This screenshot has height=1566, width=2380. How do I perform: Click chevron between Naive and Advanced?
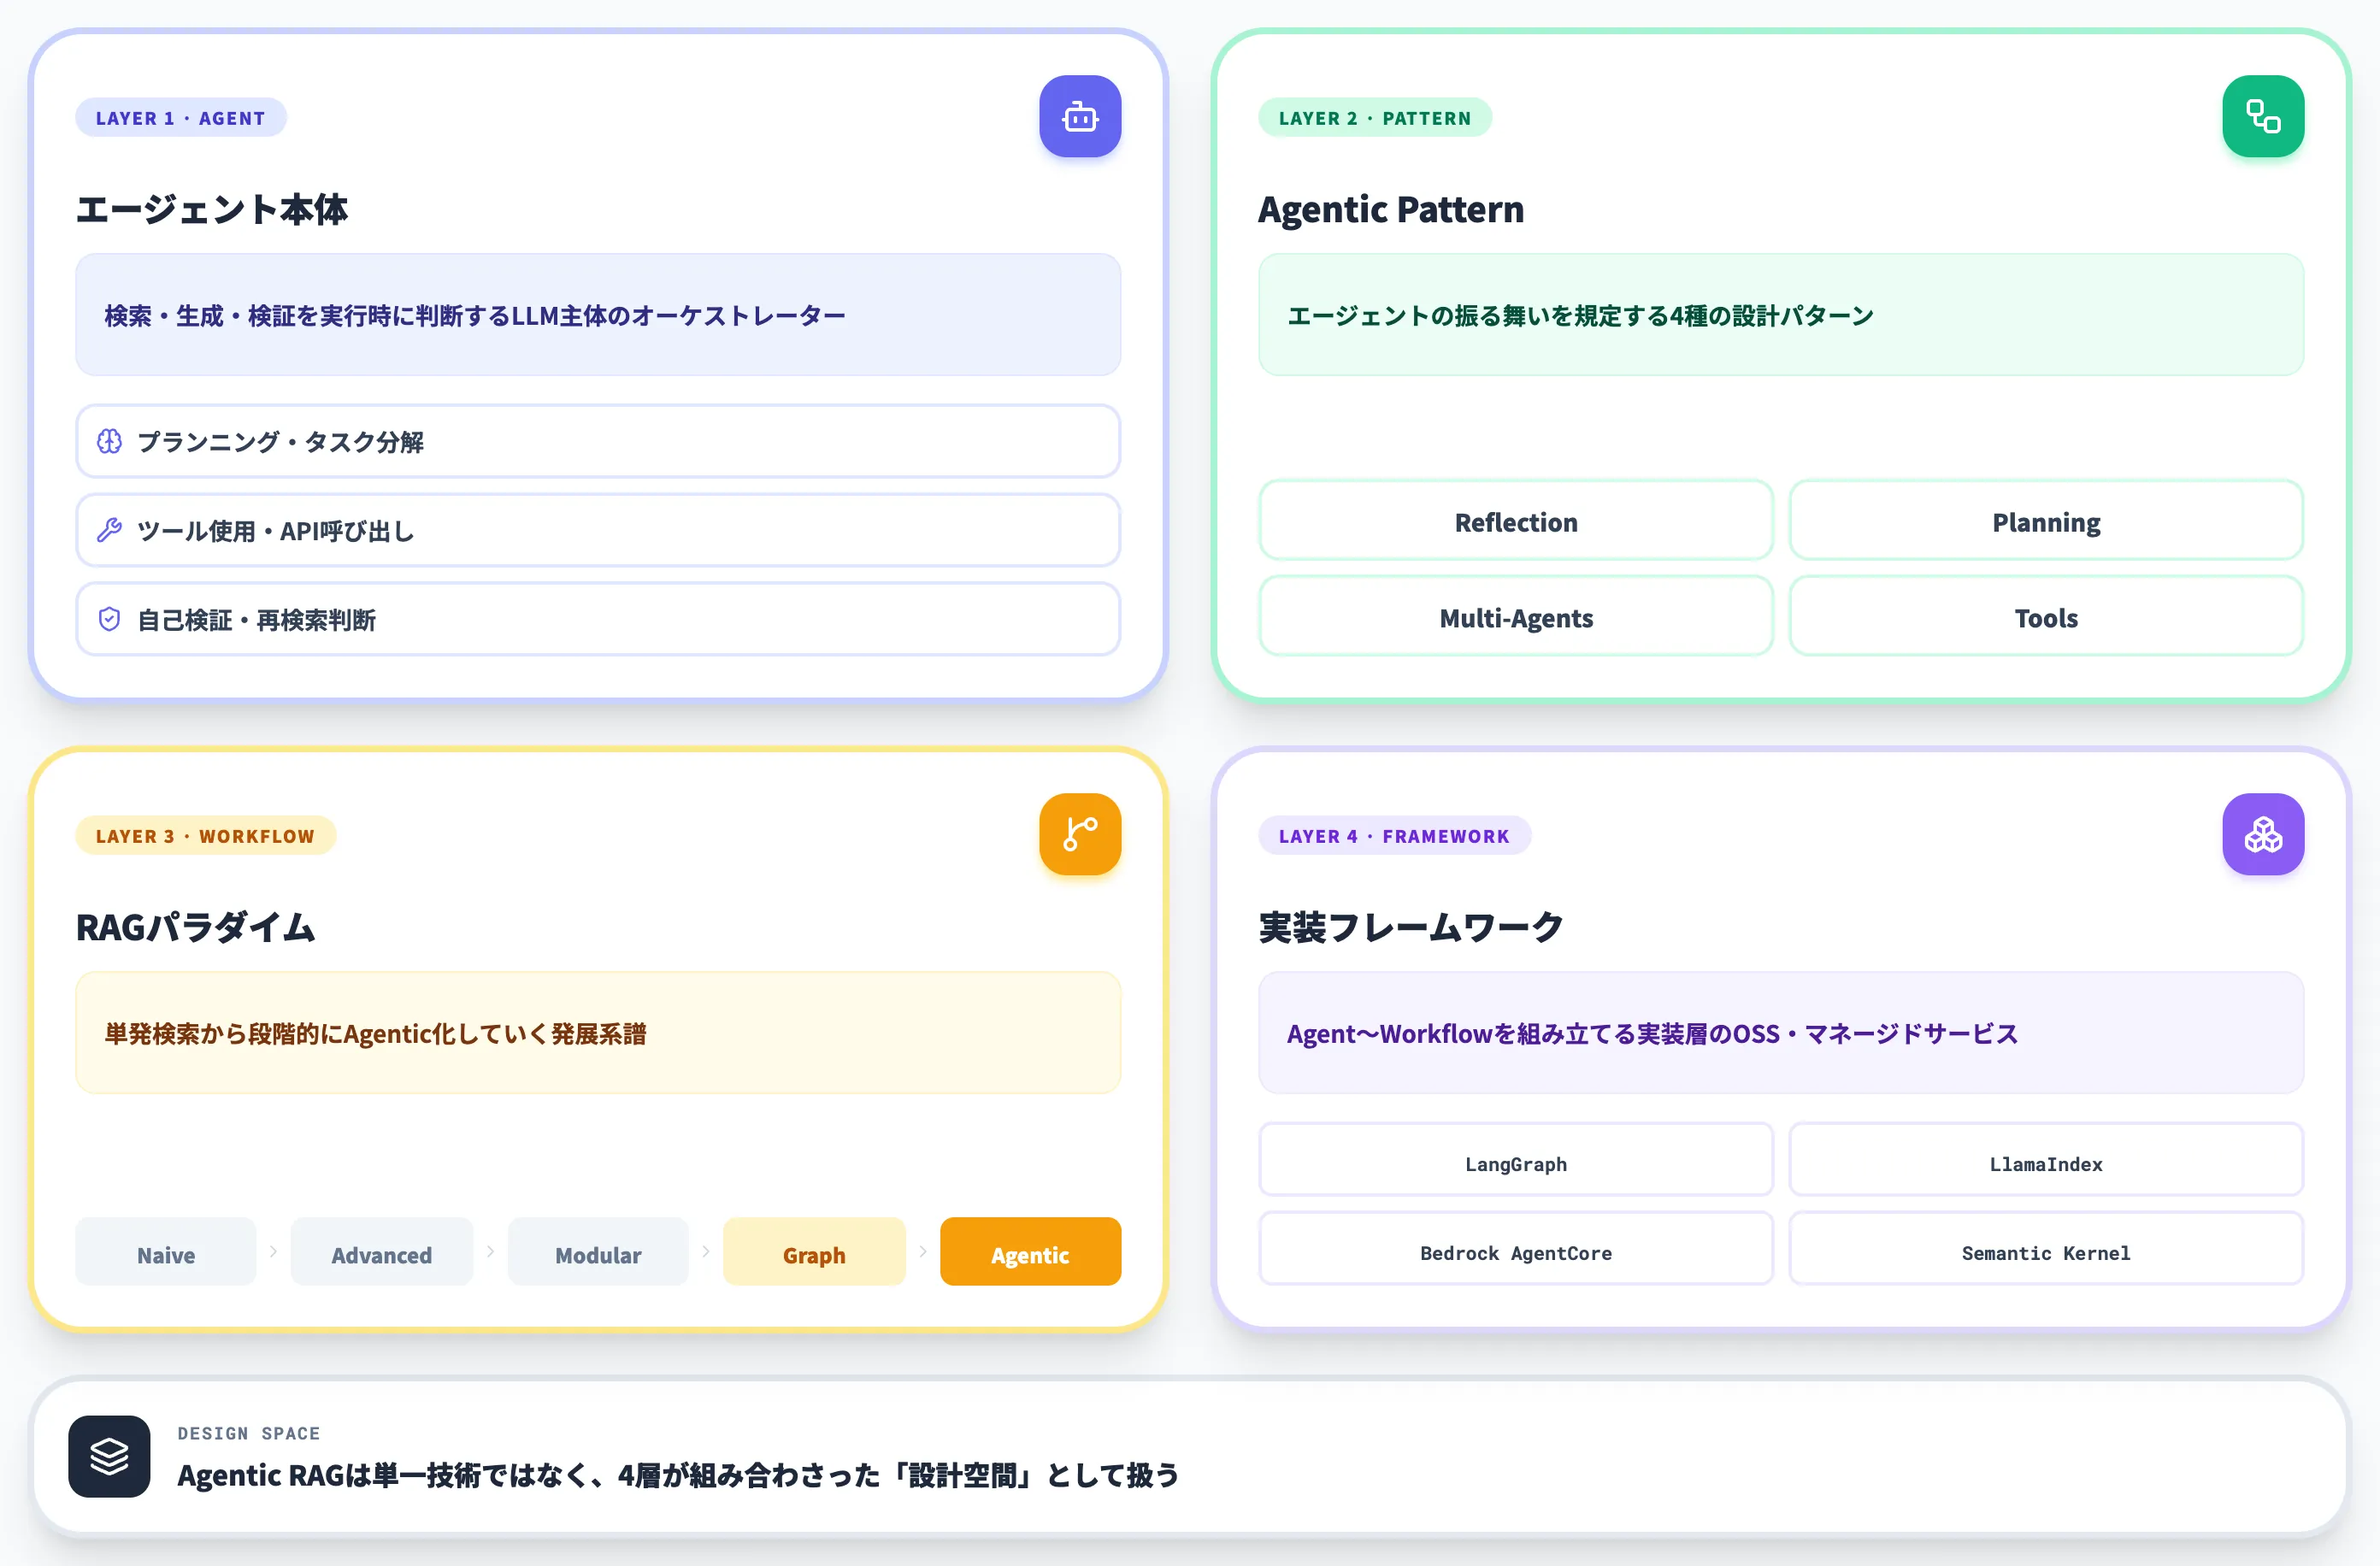273,1252
